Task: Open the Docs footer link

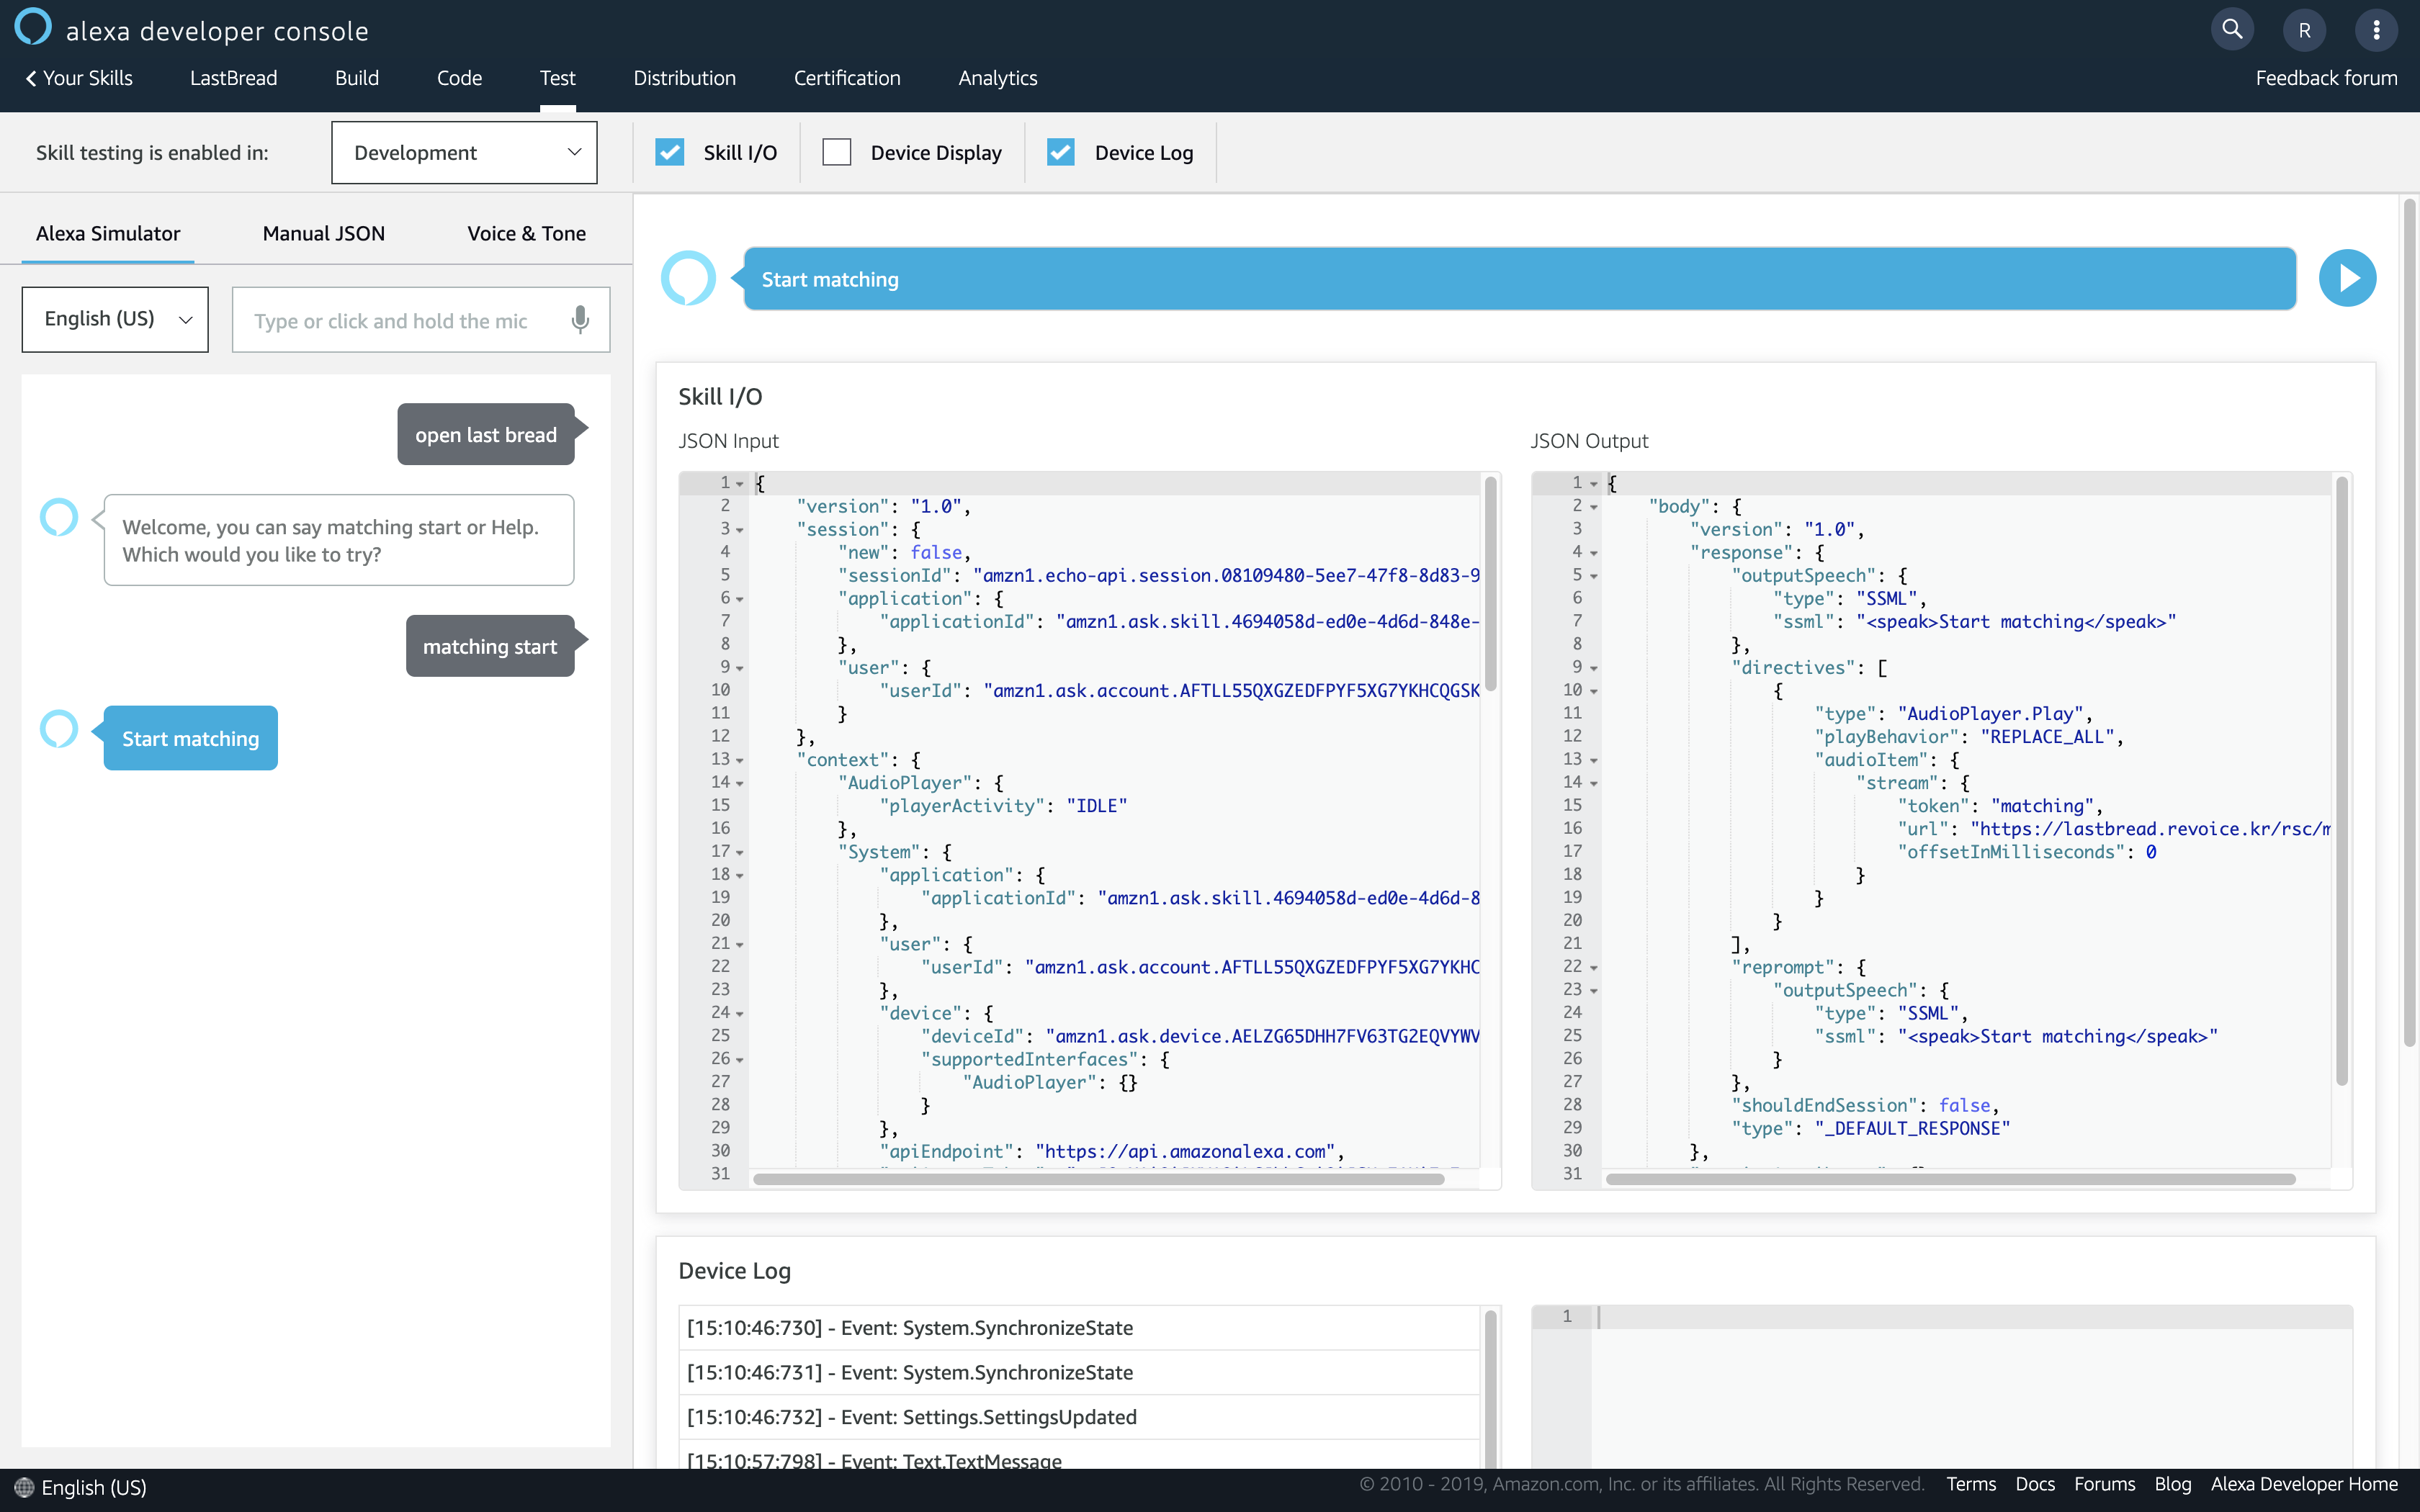Action: (x=2035, y=1484)
